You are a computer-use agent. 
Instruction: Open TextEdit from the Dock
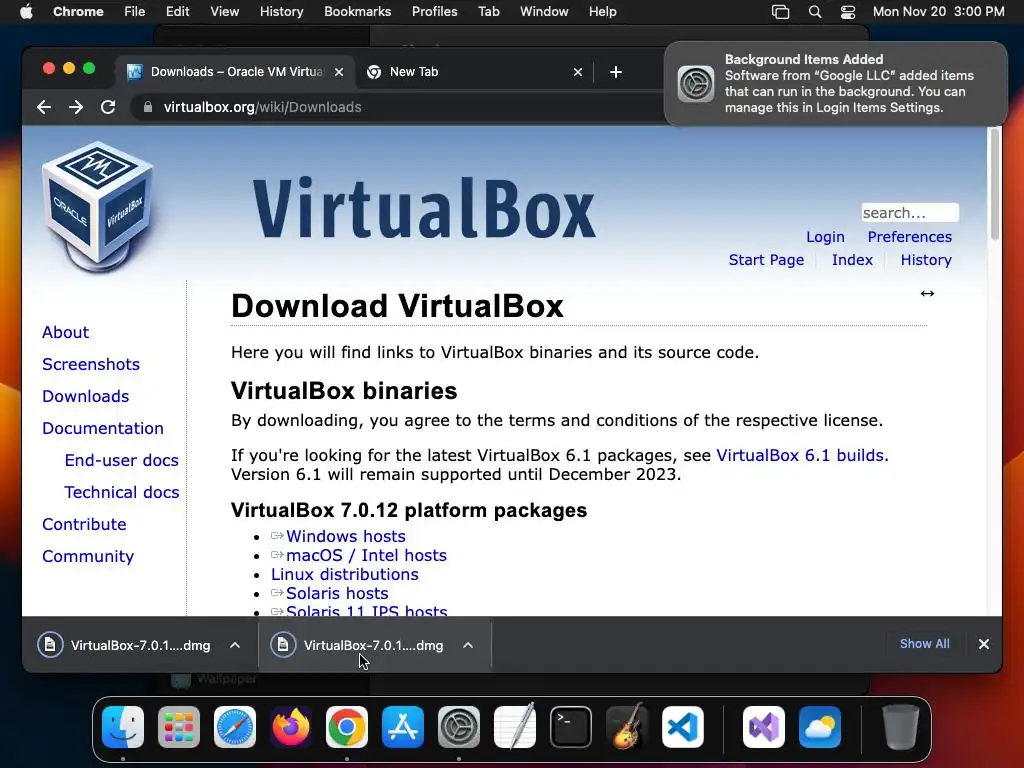(x=515, y=727)
